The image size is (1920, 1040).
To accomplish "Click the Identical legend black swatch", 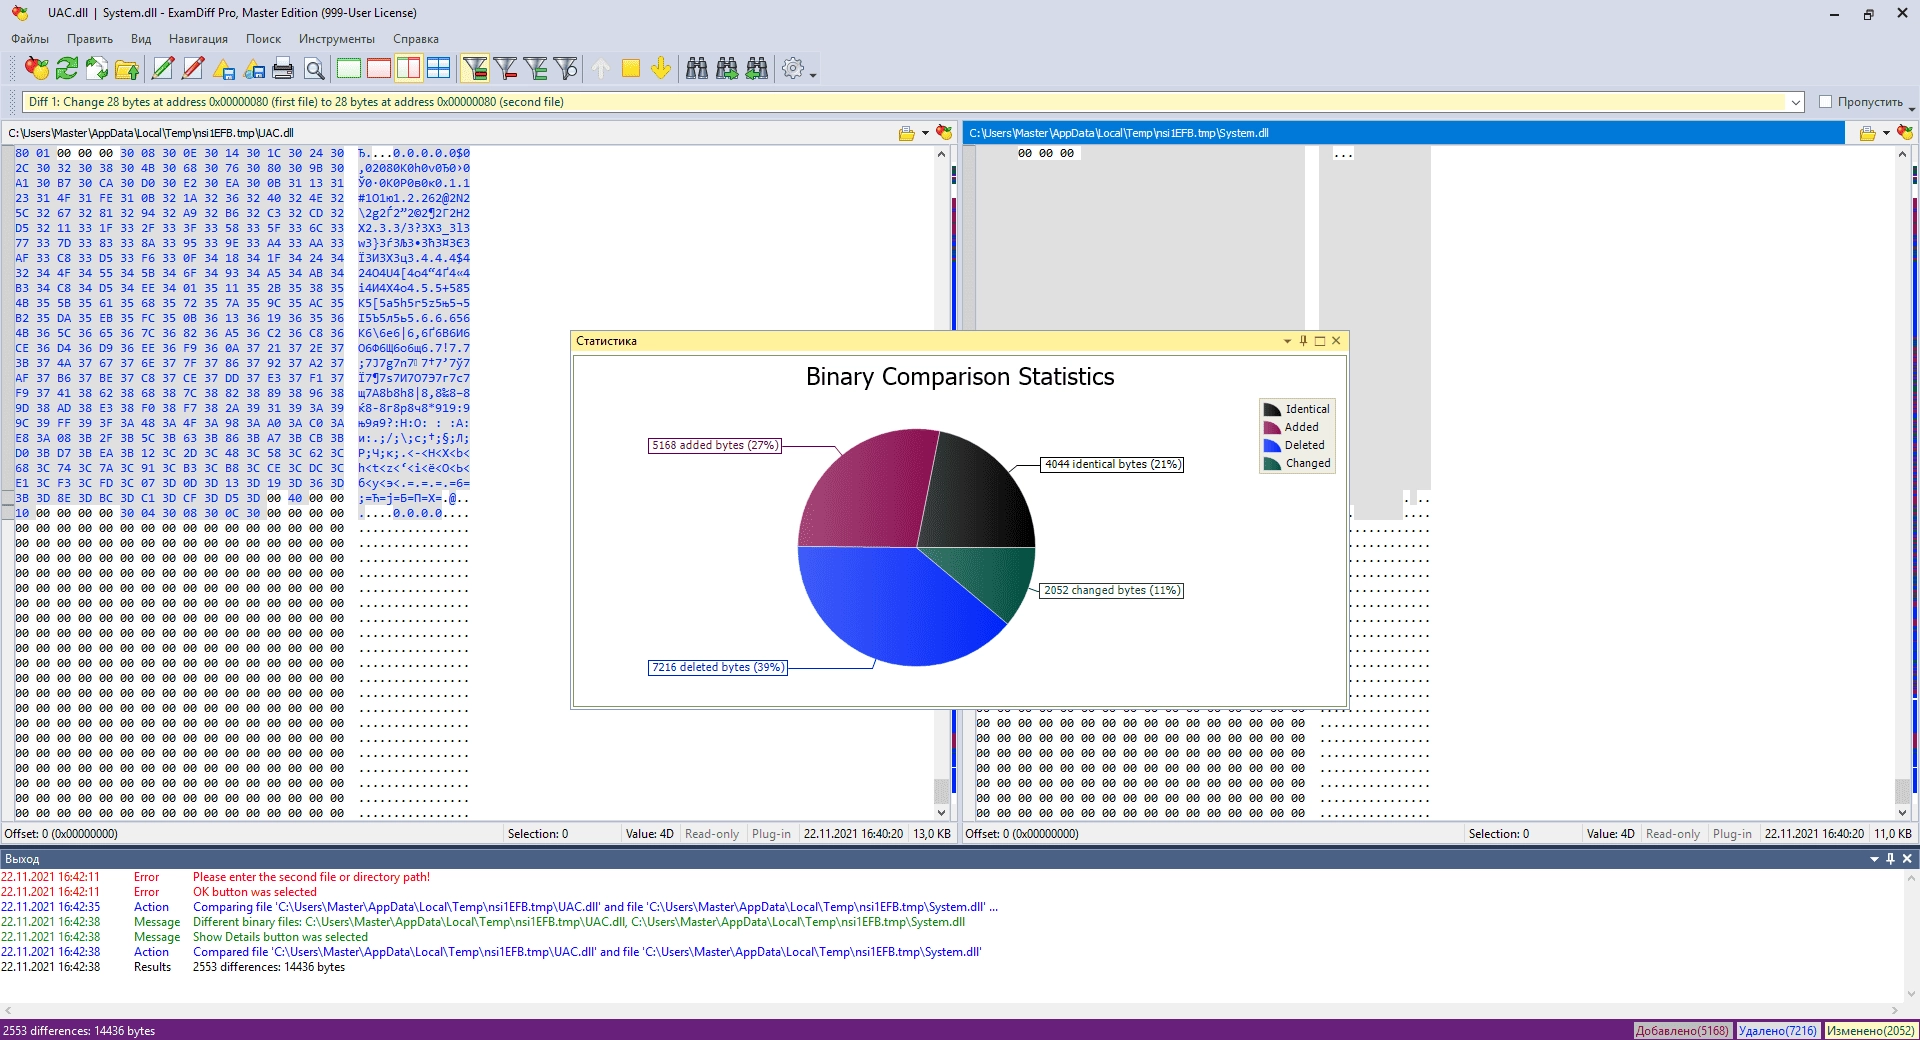I will pyautogui.click(x=1272, y=409).
